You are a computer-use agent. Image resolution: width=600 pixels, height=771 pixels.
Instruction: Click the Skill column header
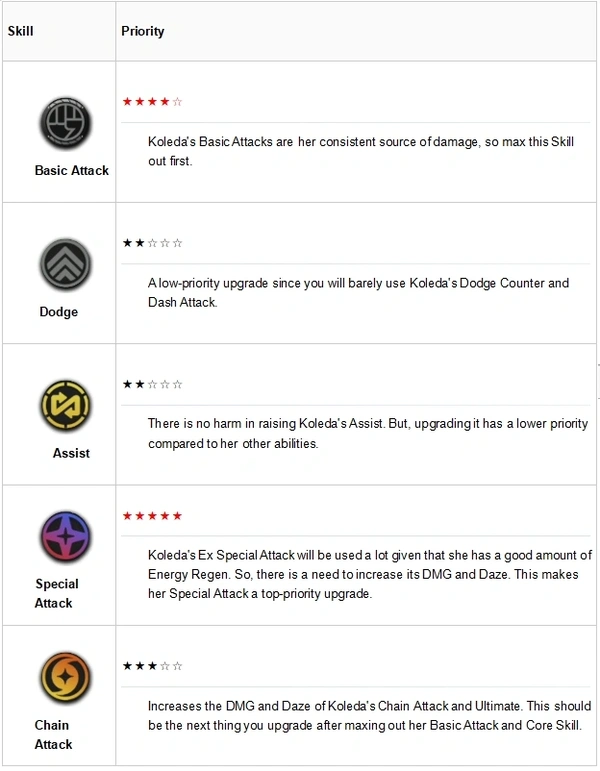coord(21,31)
